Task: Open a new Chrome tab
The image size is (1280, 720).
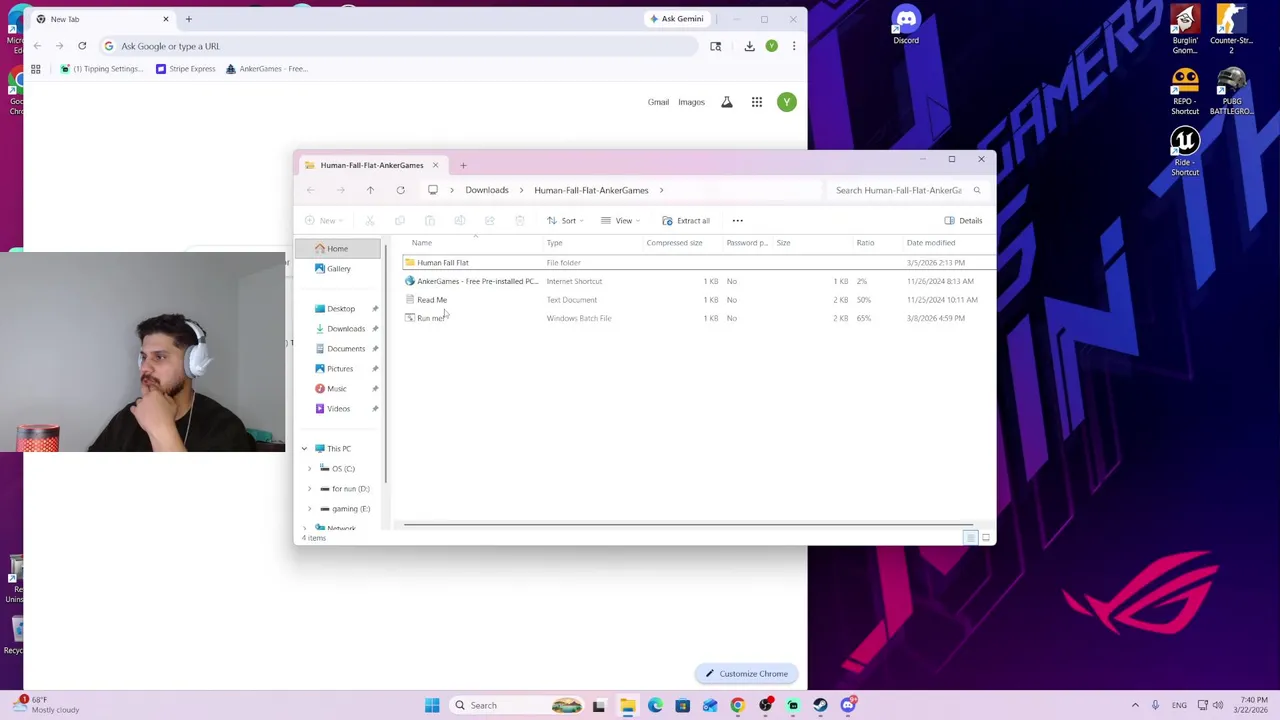Action: click(188, 19)
